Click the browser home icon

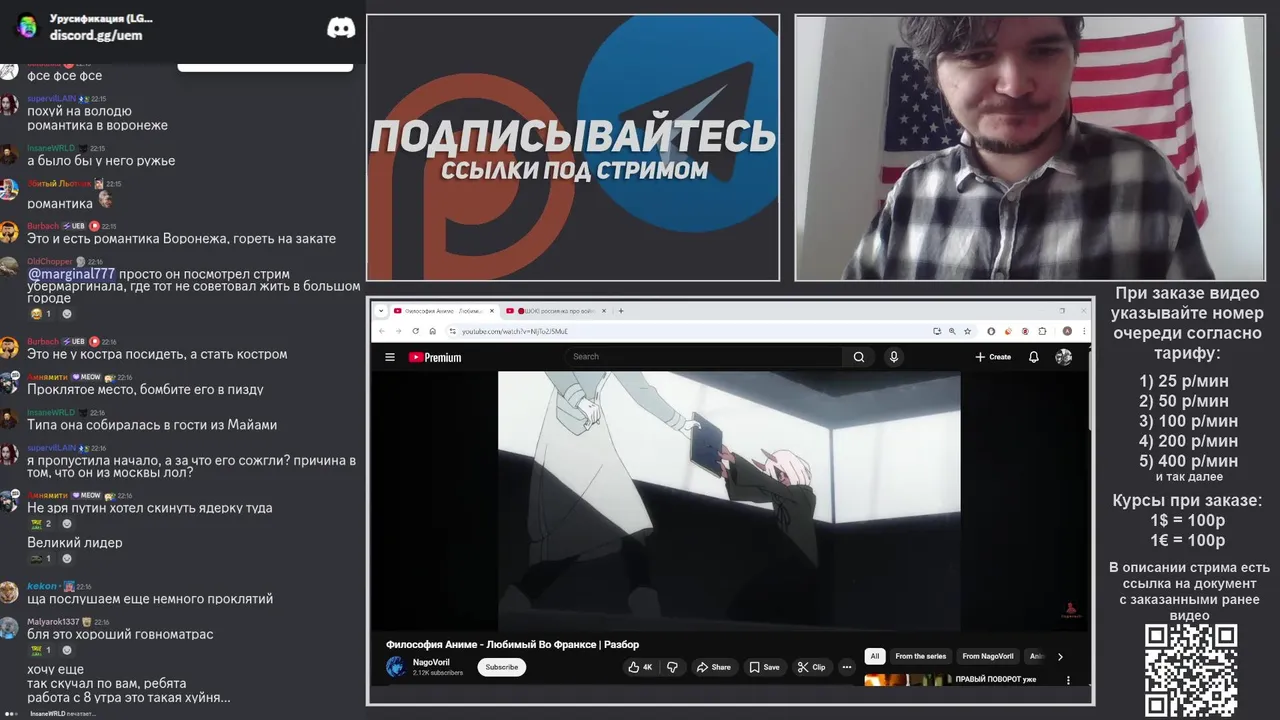pyautogui.click(x=432, y=331)
